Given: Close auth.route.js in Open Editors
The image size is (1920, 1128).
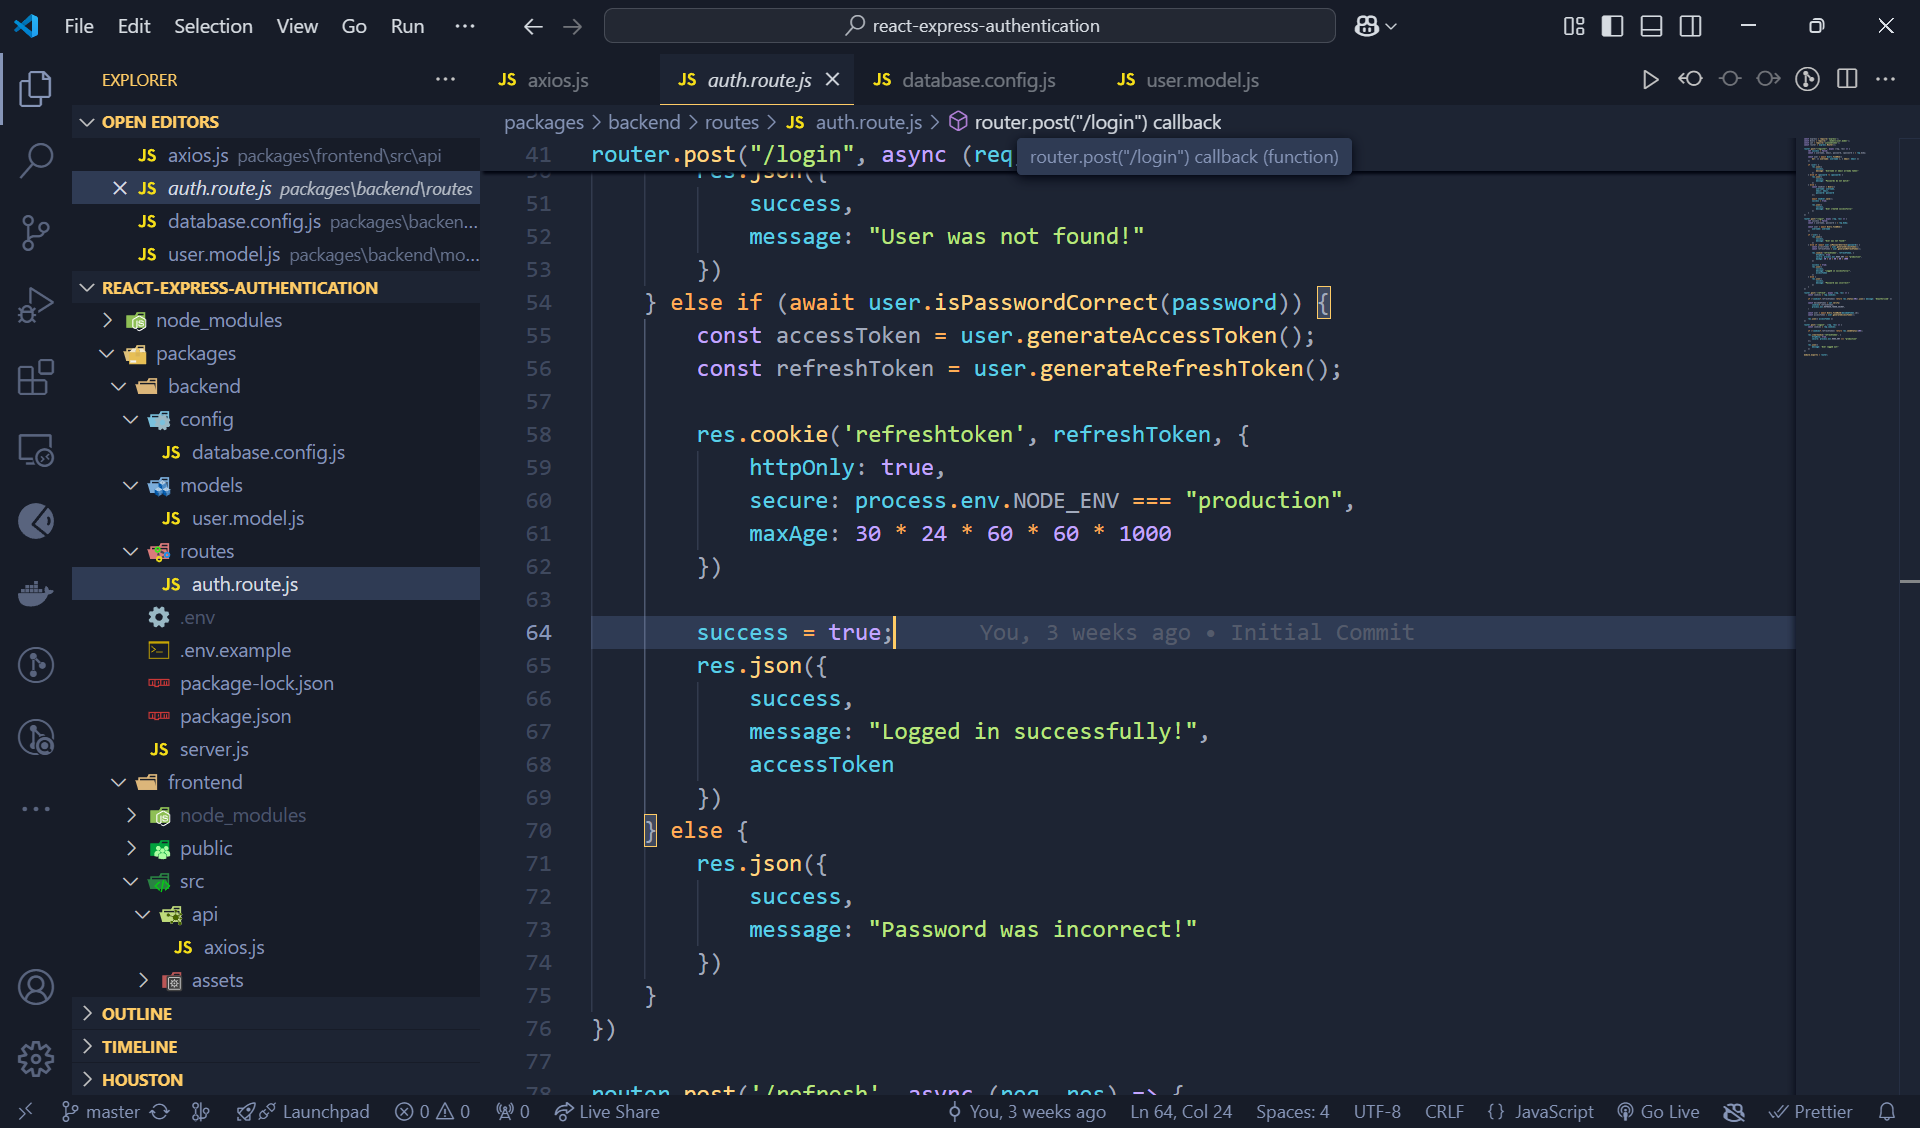Looking at the screenshot, I should (x=119, y=188).
